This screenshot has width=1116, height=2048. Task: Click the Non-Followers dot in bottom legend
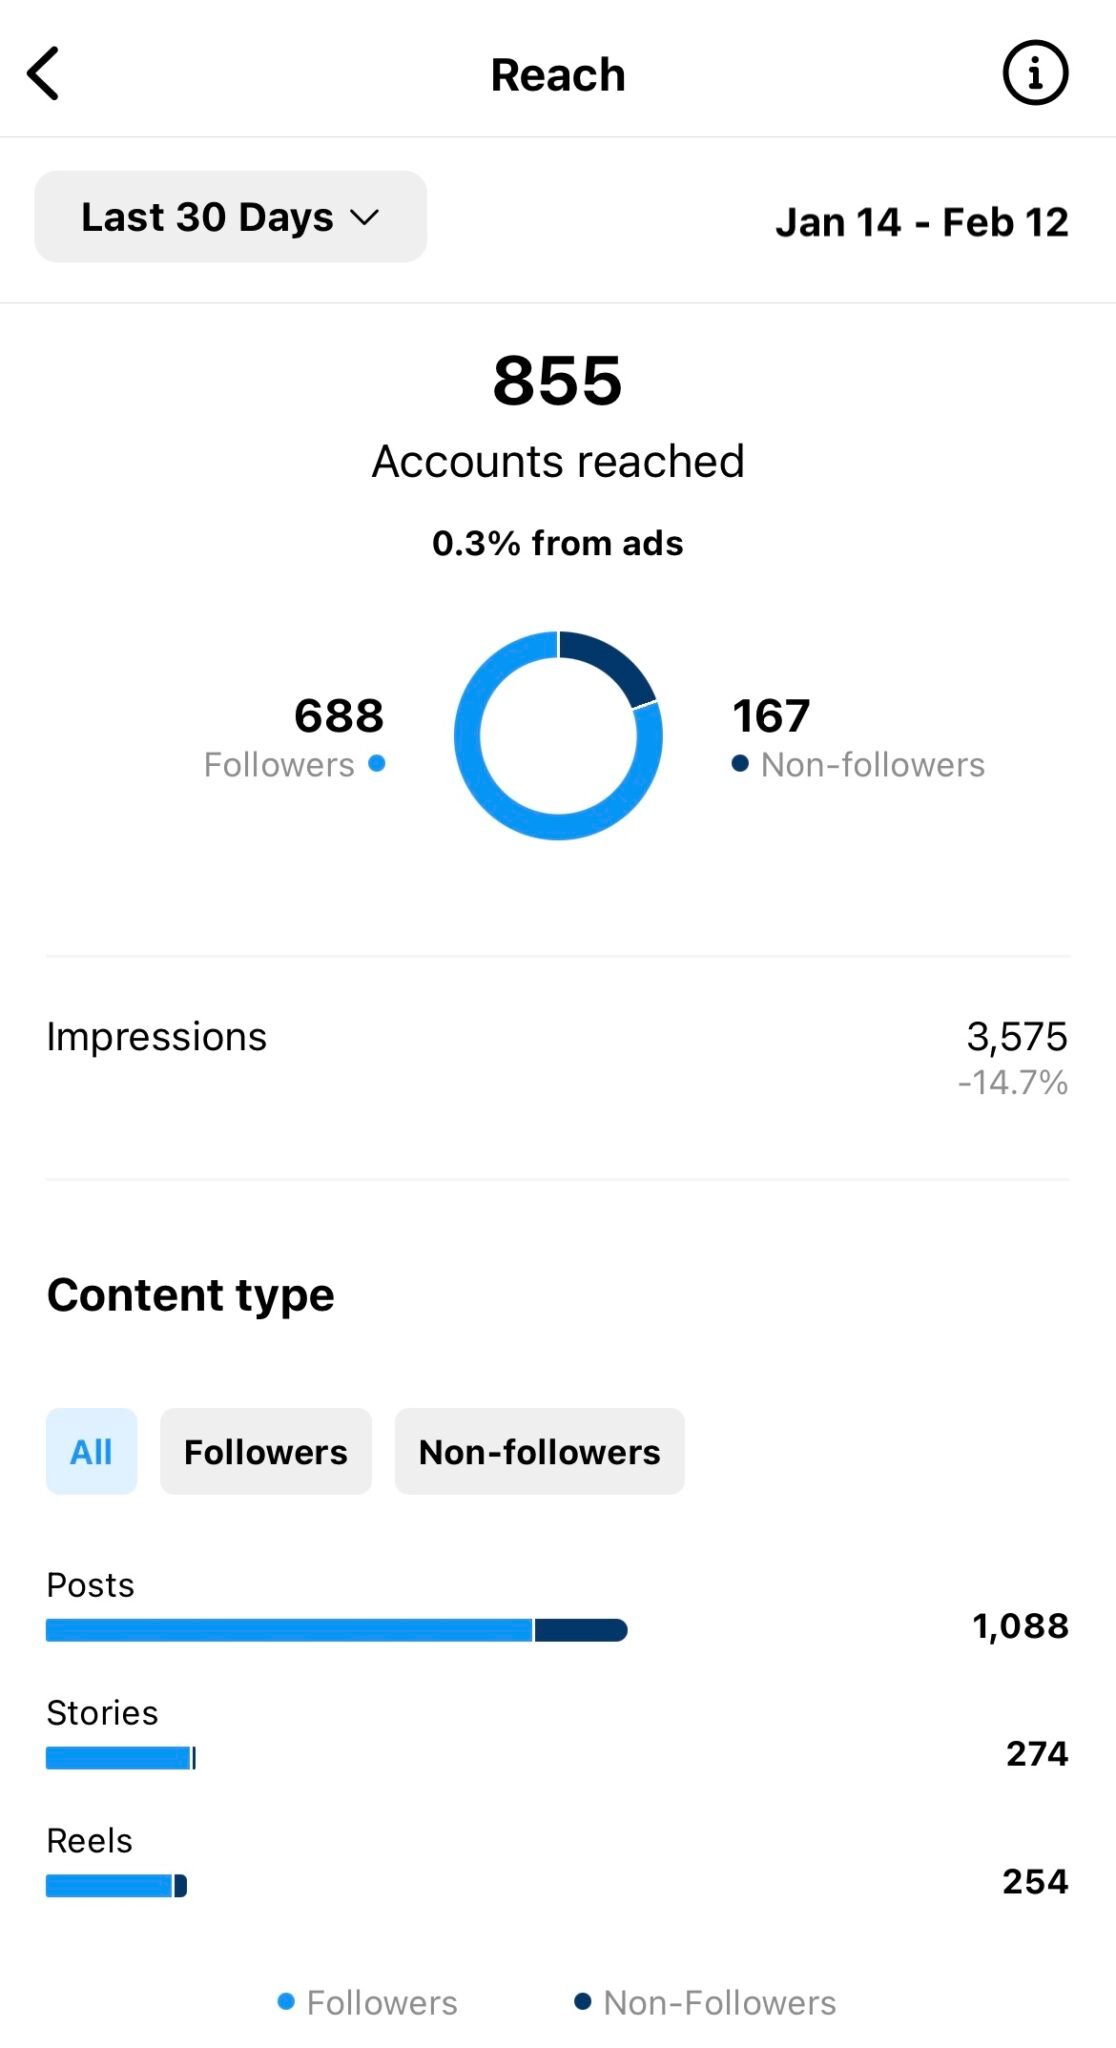click(585, 2002)
